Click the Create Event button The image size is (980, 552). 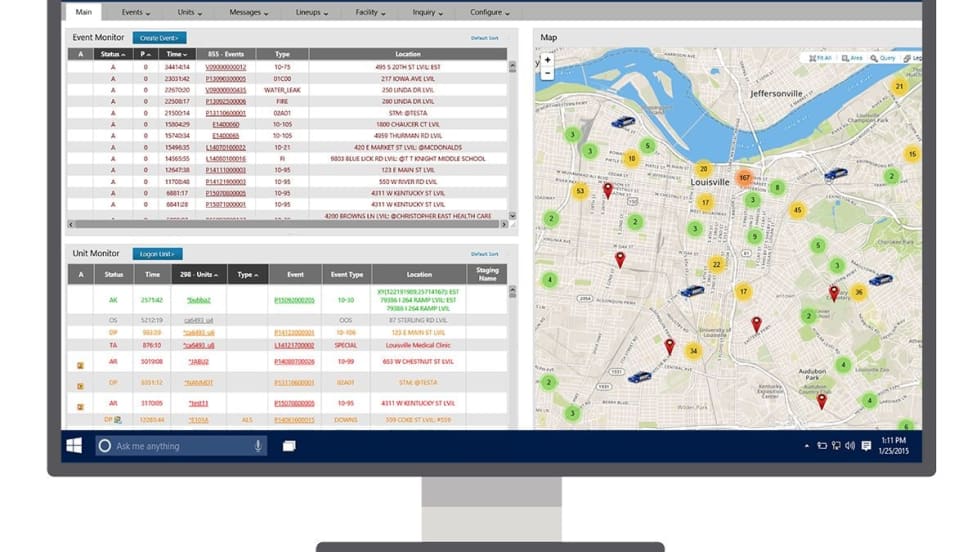coord(159,37)
